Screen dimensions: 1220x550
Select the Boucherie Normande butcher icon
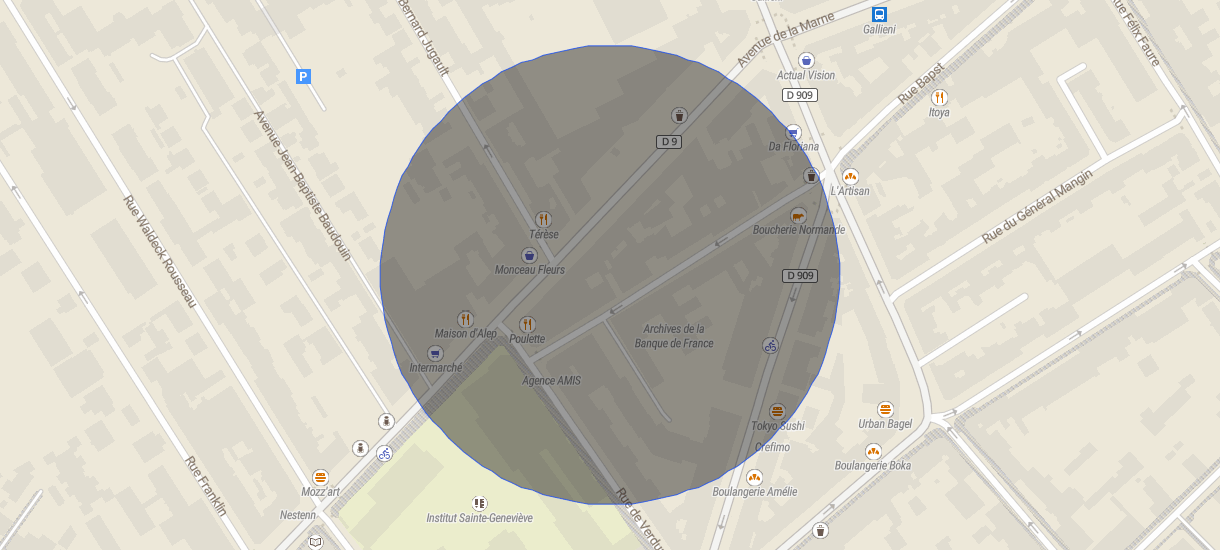798,215
